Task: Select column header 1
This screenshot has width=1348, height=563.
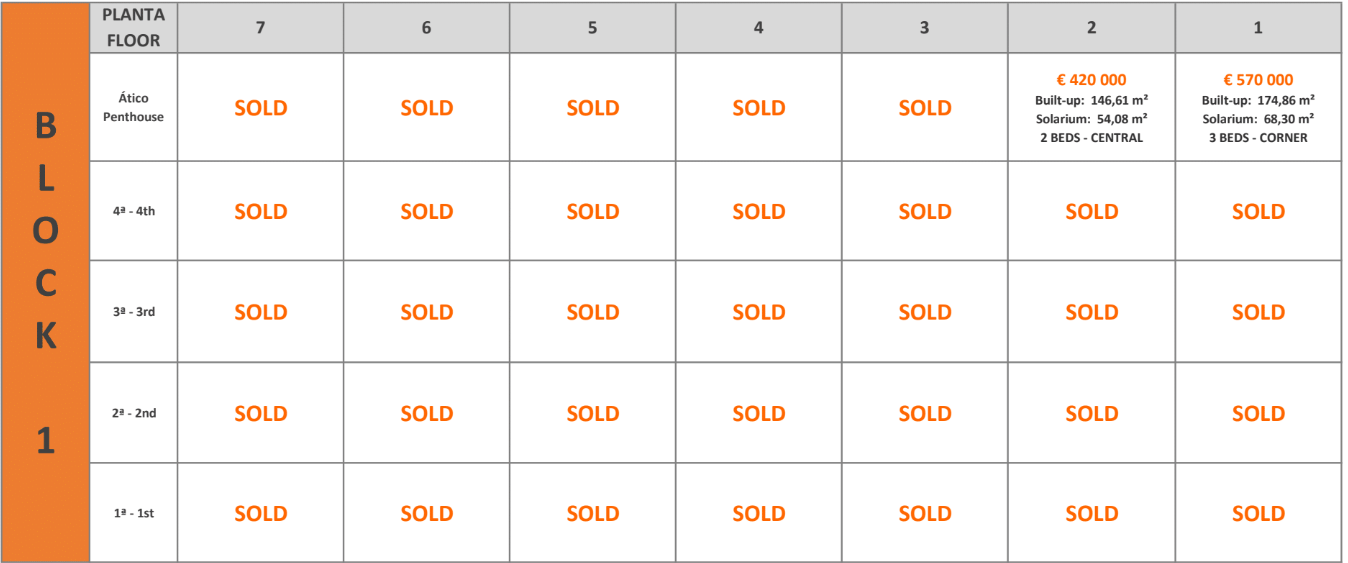Action: click(1258, 28)
